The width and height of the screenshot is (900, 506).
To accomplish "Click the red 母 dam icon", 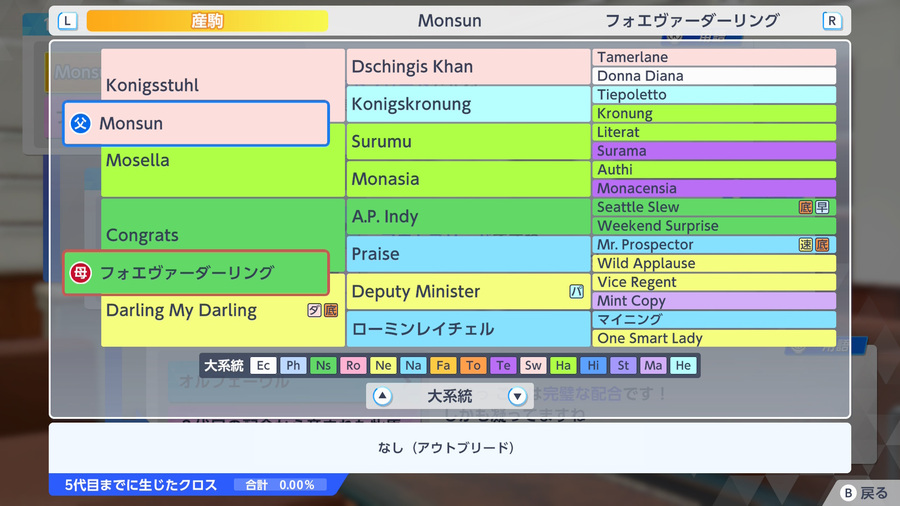I will pos(80,273).
